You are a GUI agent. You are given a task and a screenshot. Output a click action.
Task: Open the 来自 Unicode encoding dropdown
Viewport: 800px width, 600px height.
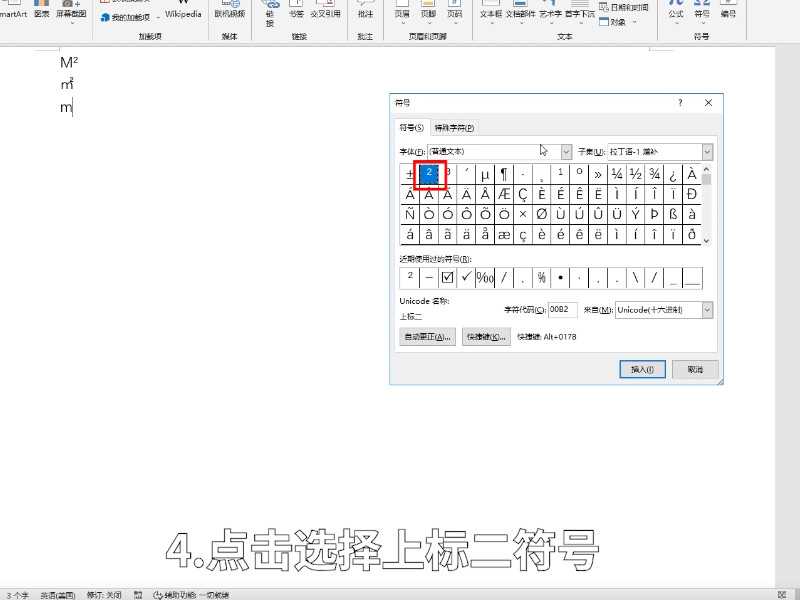click(706, 309)
